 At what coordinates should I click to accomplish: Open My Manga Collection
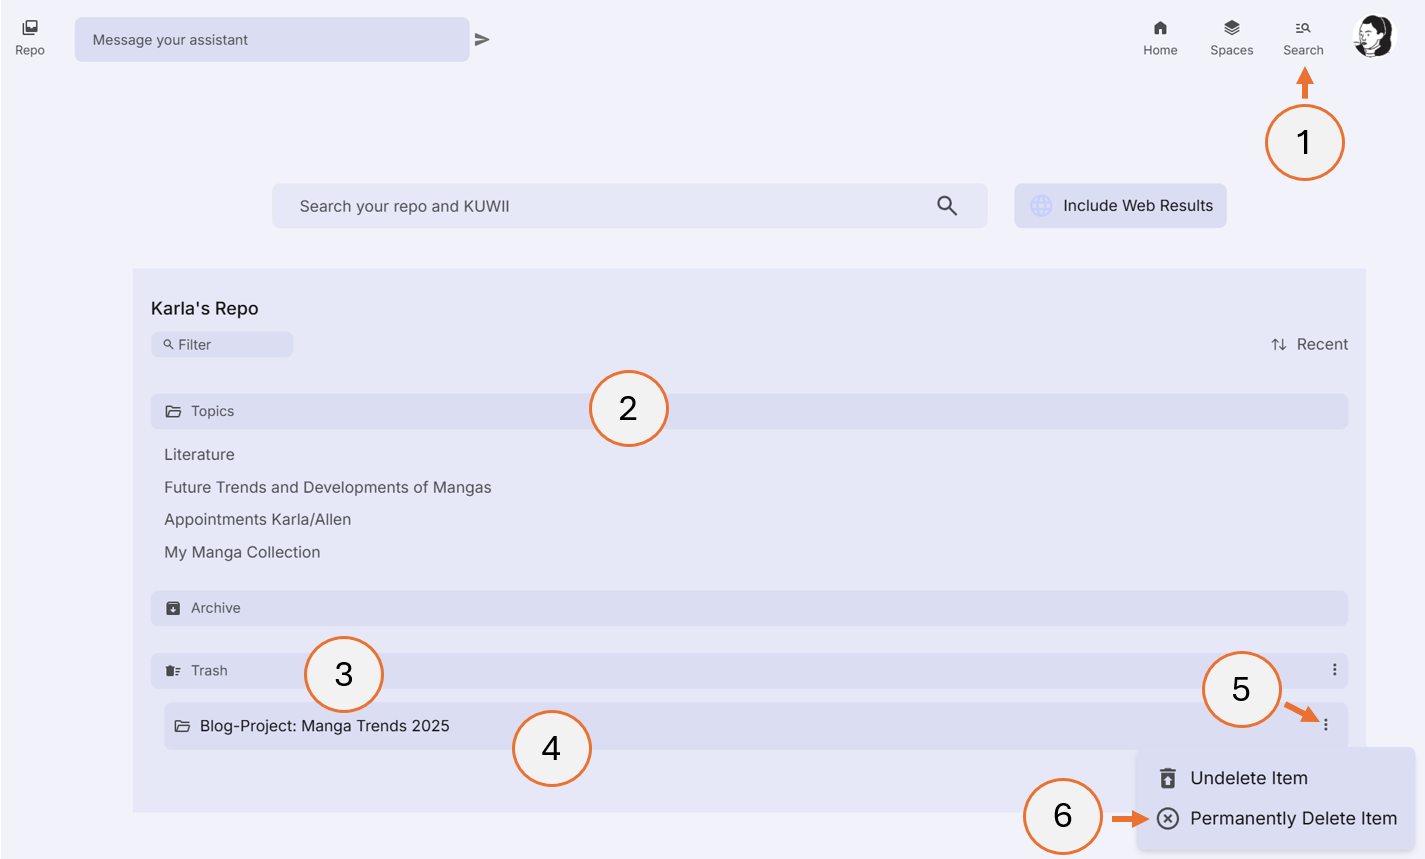click(242, 551)
